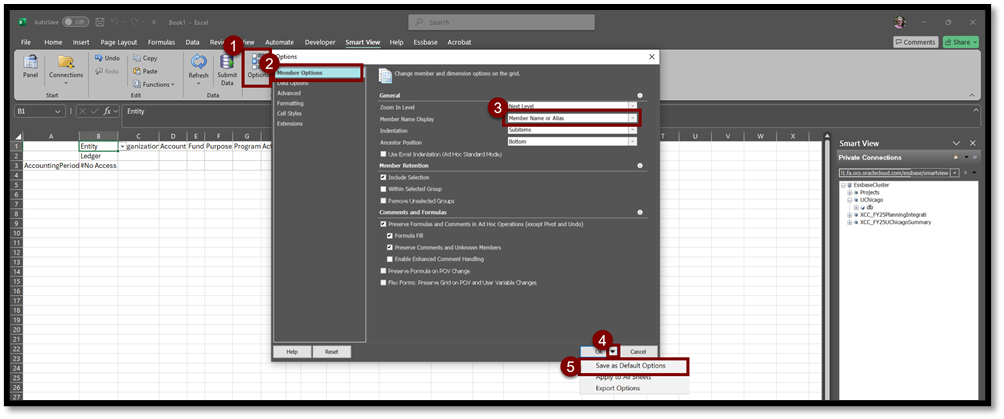Uncheck Formula Fill
Screen dimensions: 1004x419
[389, 236]
